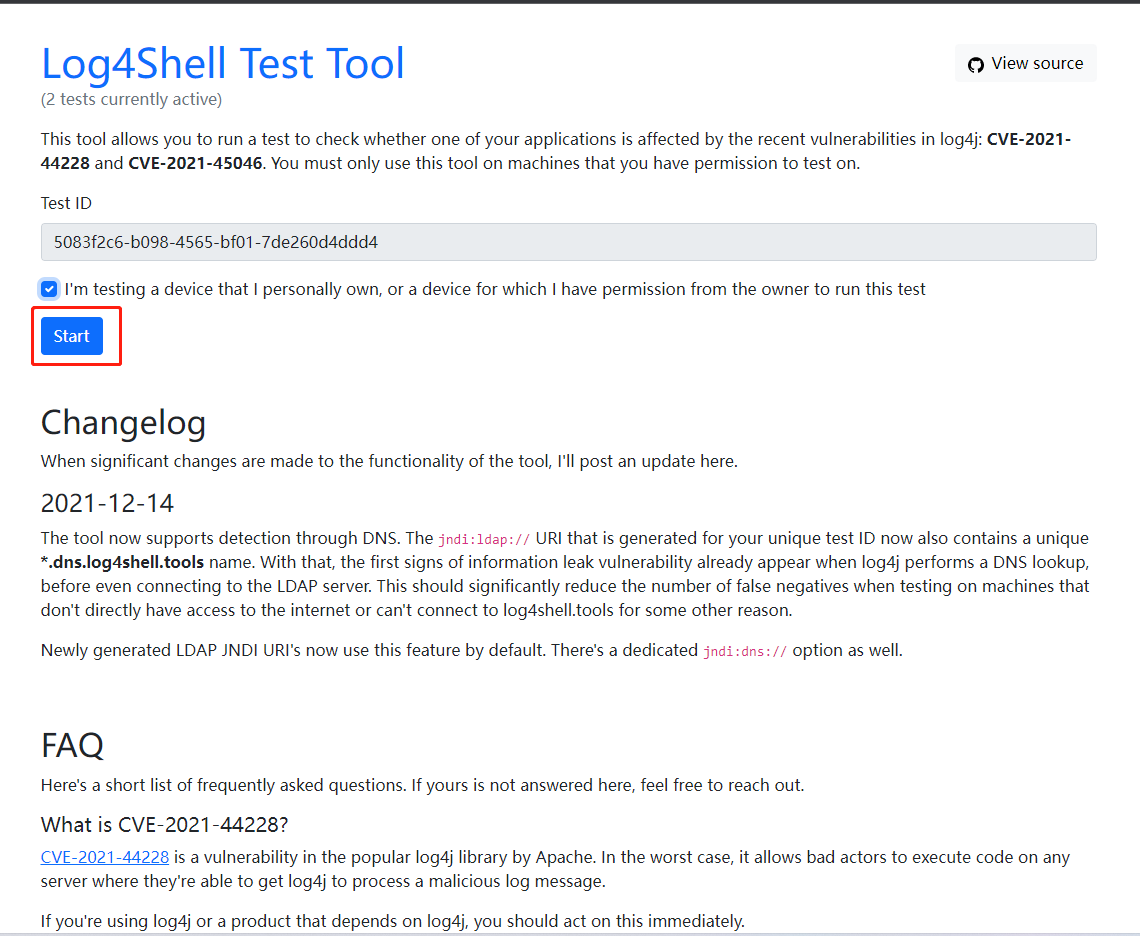Click the "What is CVE-2021-44228?" question heading
This screenshot has height=936, width=1140.
tap(165, 824)
